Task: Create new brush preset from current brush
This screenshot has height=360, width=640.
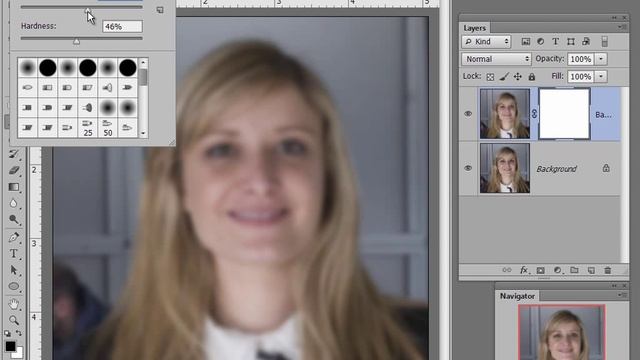Action: (160, 10)
